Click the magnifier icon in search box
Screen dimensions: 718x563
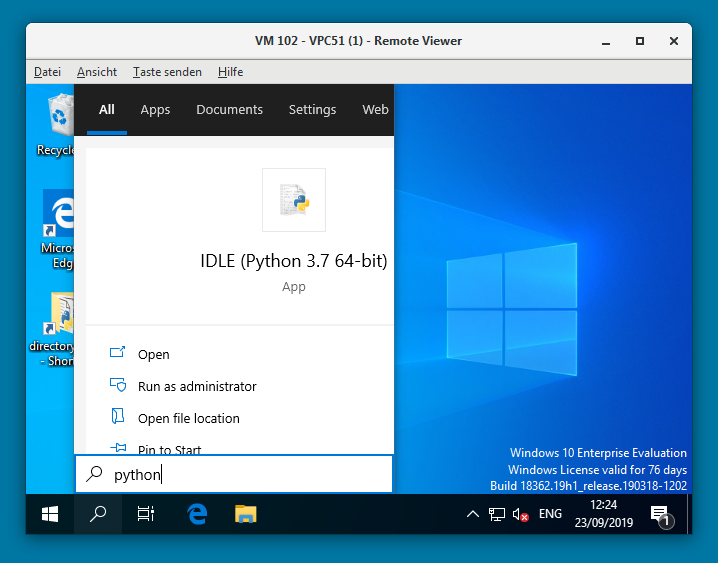coord(94,474)
